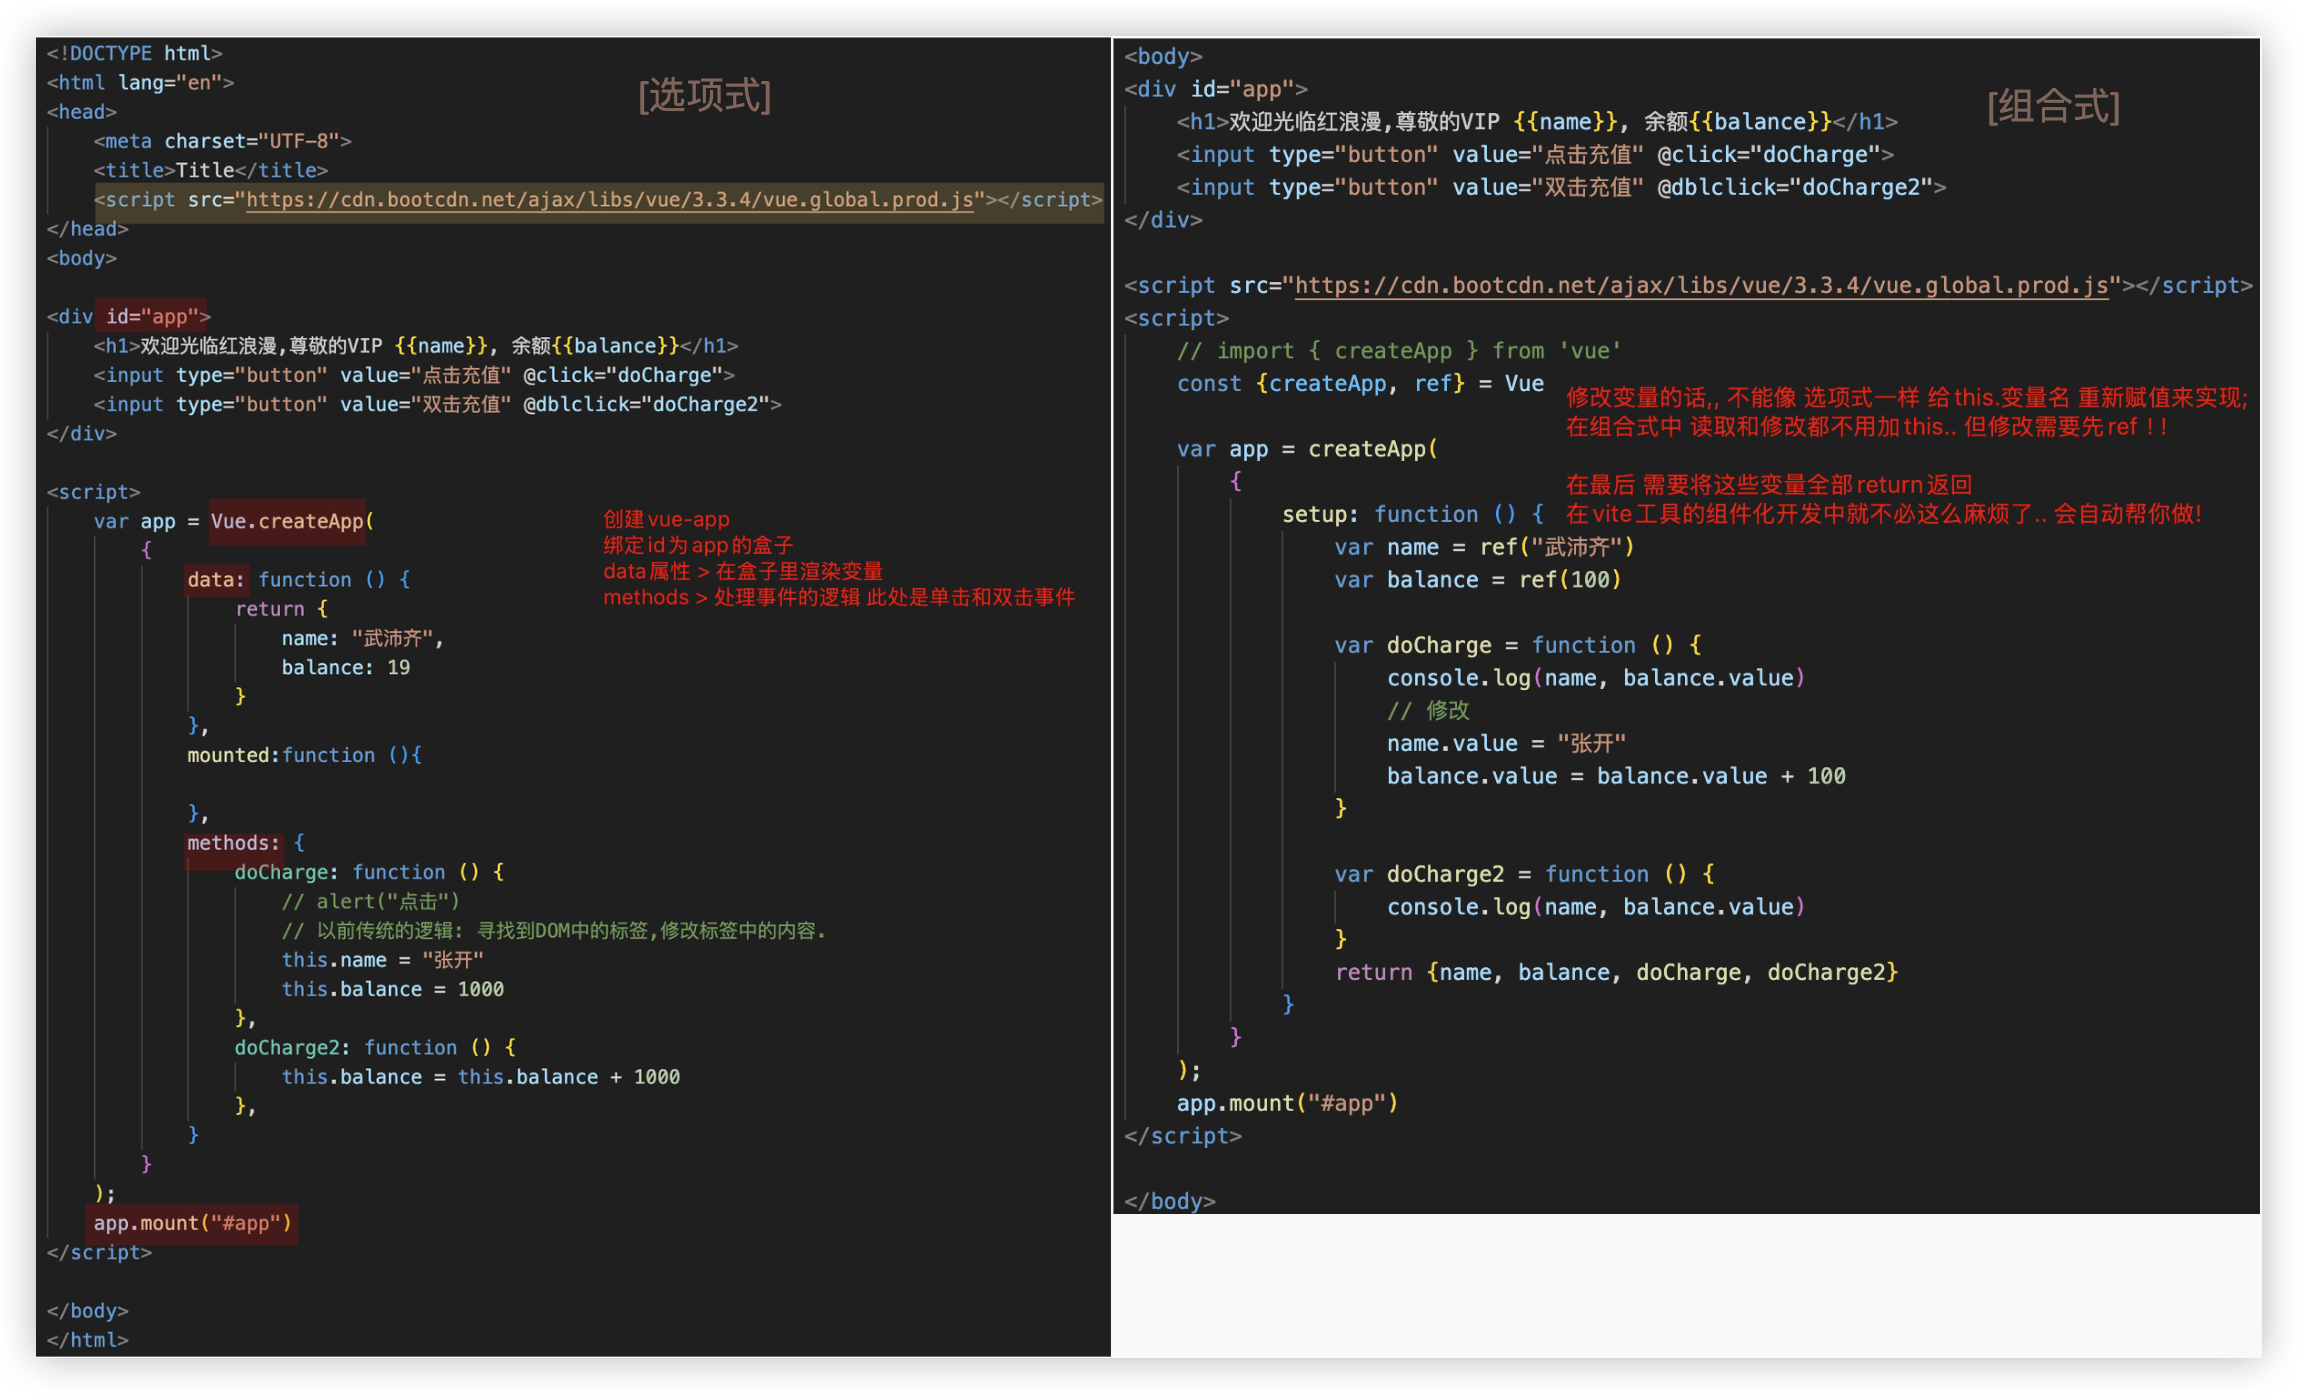Click this.balance = 1000 in doCharge method
This screenshot has width=2298, height=1394.
(392, 989)
